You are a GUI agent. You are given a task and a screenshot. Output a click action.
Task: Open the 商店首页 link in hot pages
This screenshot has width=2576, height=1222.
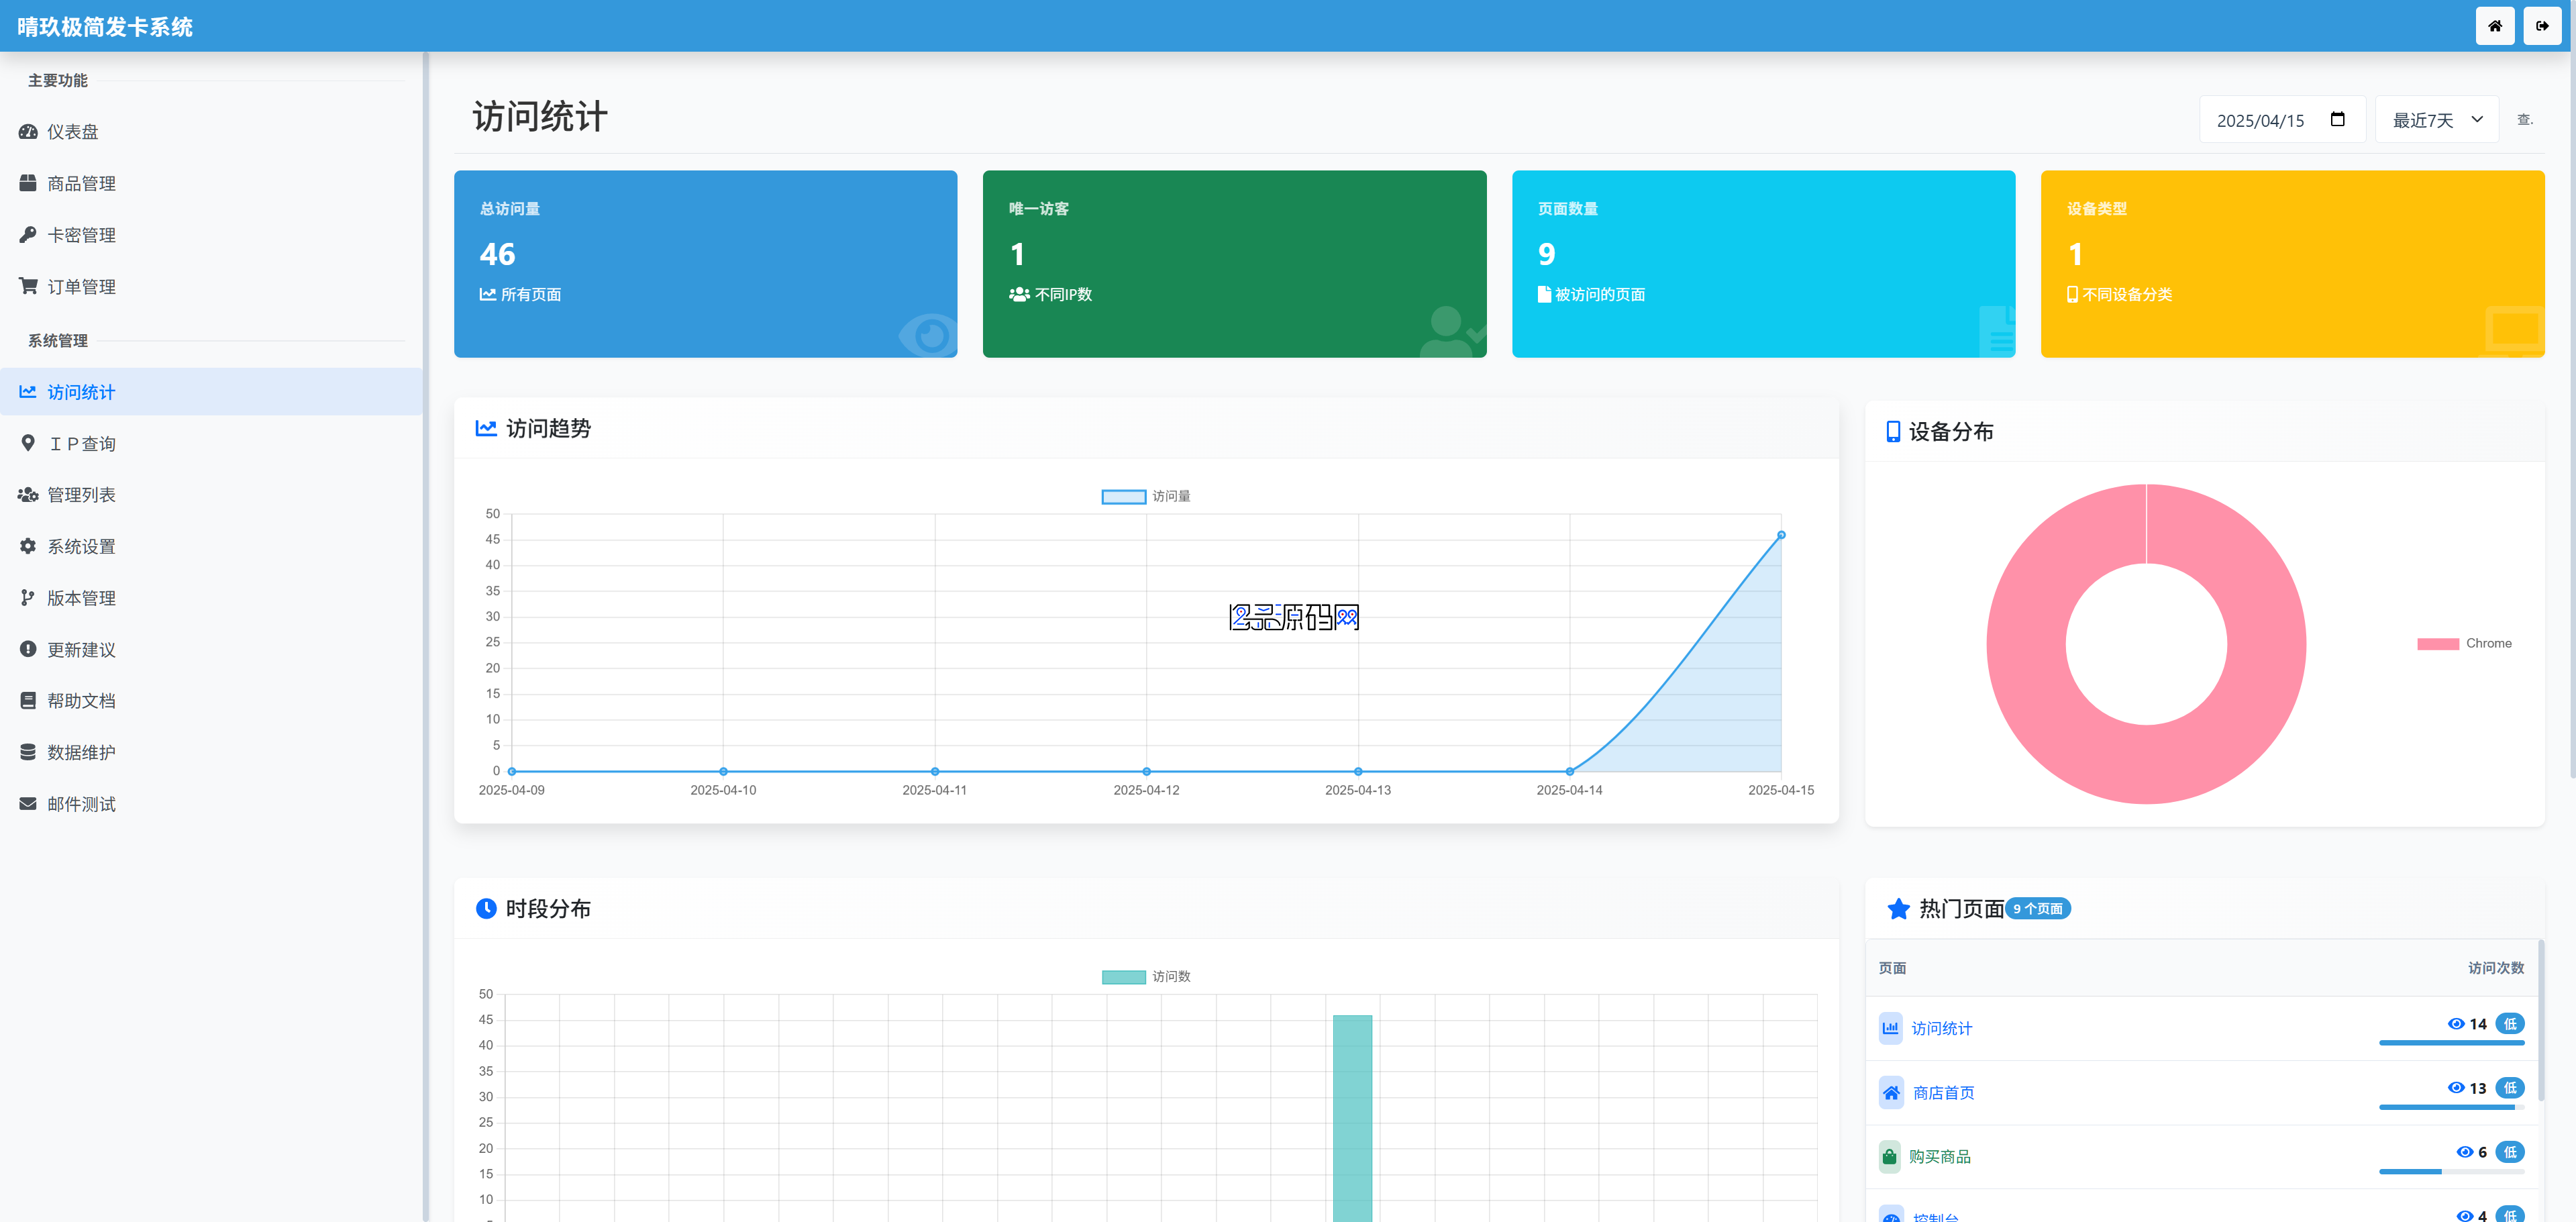[1943, 1092]
